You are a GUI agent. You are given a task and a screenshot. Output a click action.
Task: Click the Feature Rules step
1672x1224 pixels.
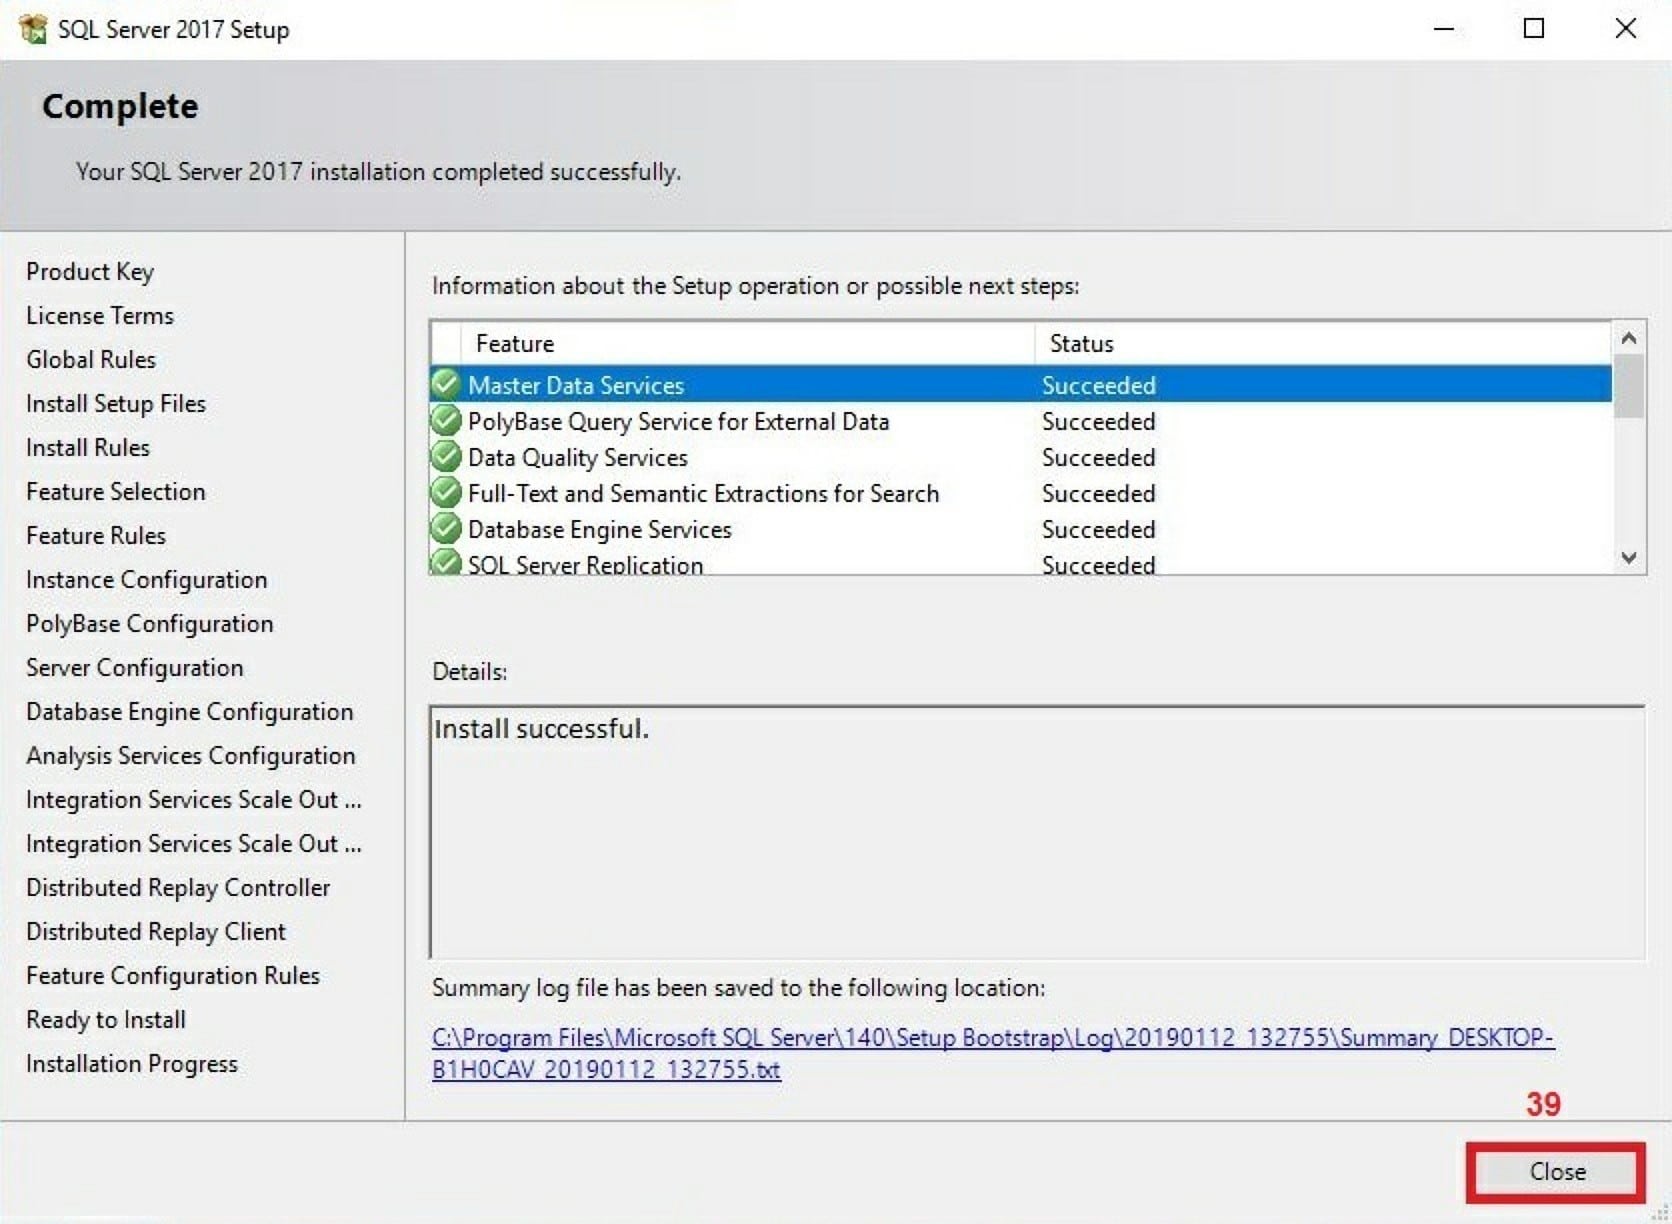coord(96,536)
